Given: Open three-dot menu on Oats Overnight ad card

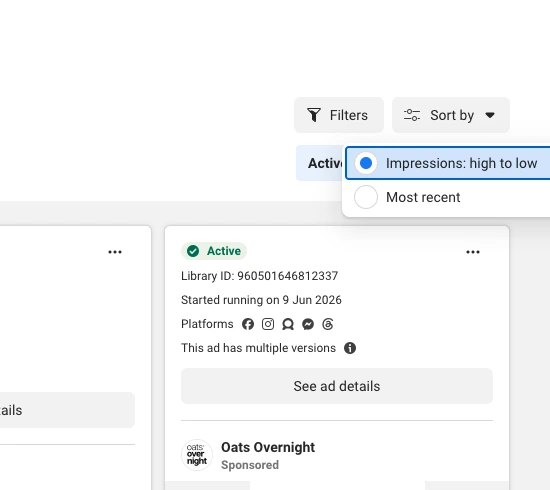Looking at the screenshot, I should click(472, 252).
